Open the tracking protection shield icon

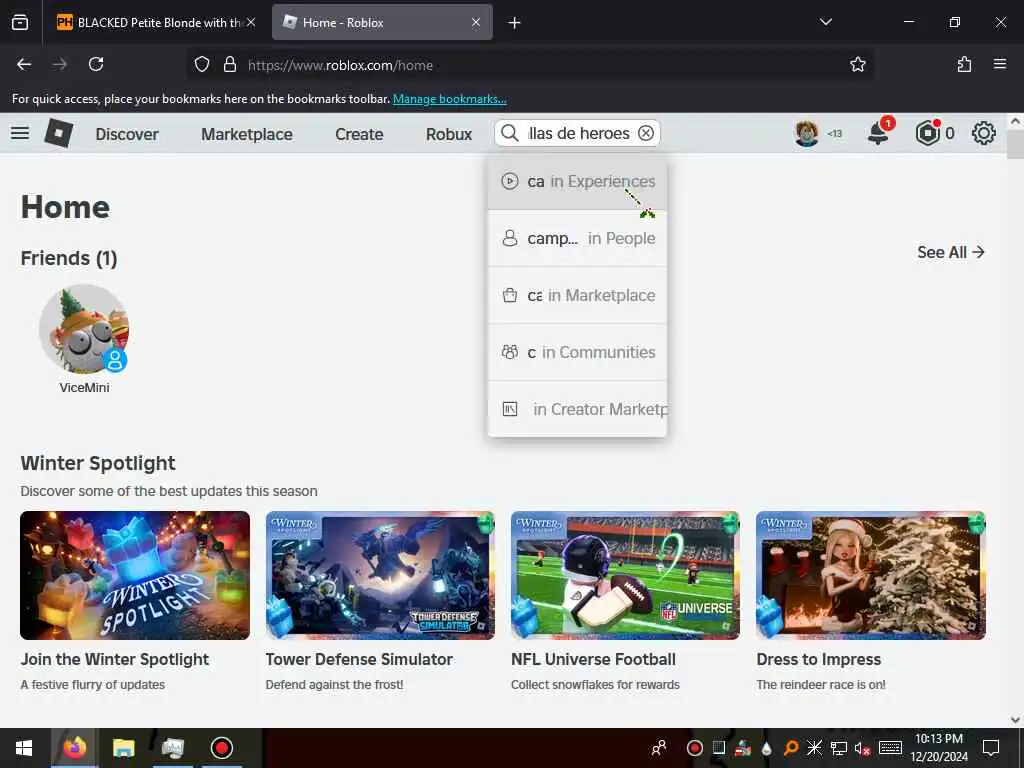coord(202,65)
